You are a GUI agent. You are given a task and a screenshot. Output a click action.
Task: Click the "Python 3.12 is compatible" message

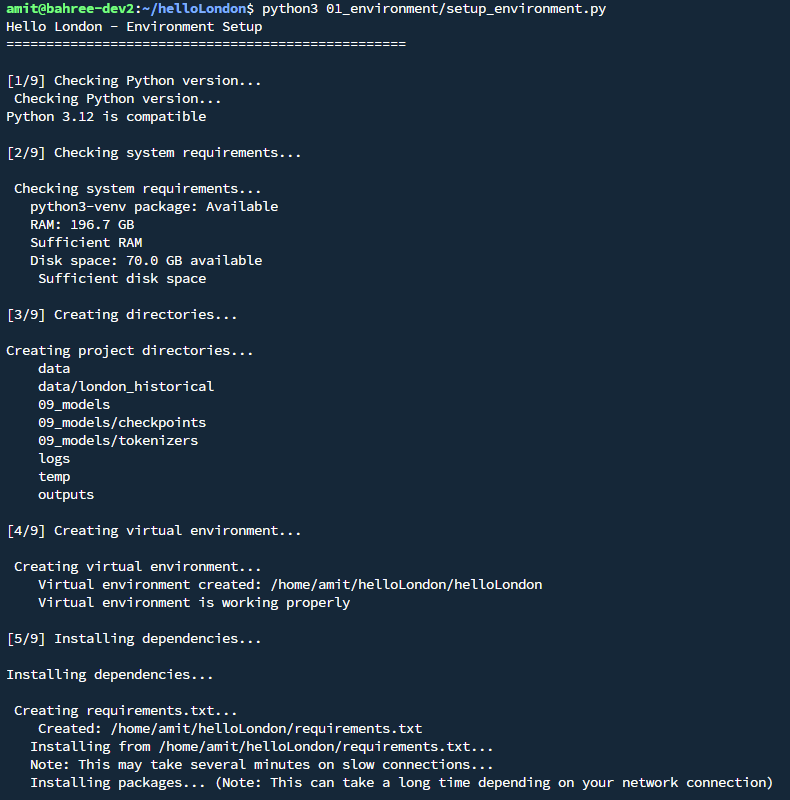point(106,117)
